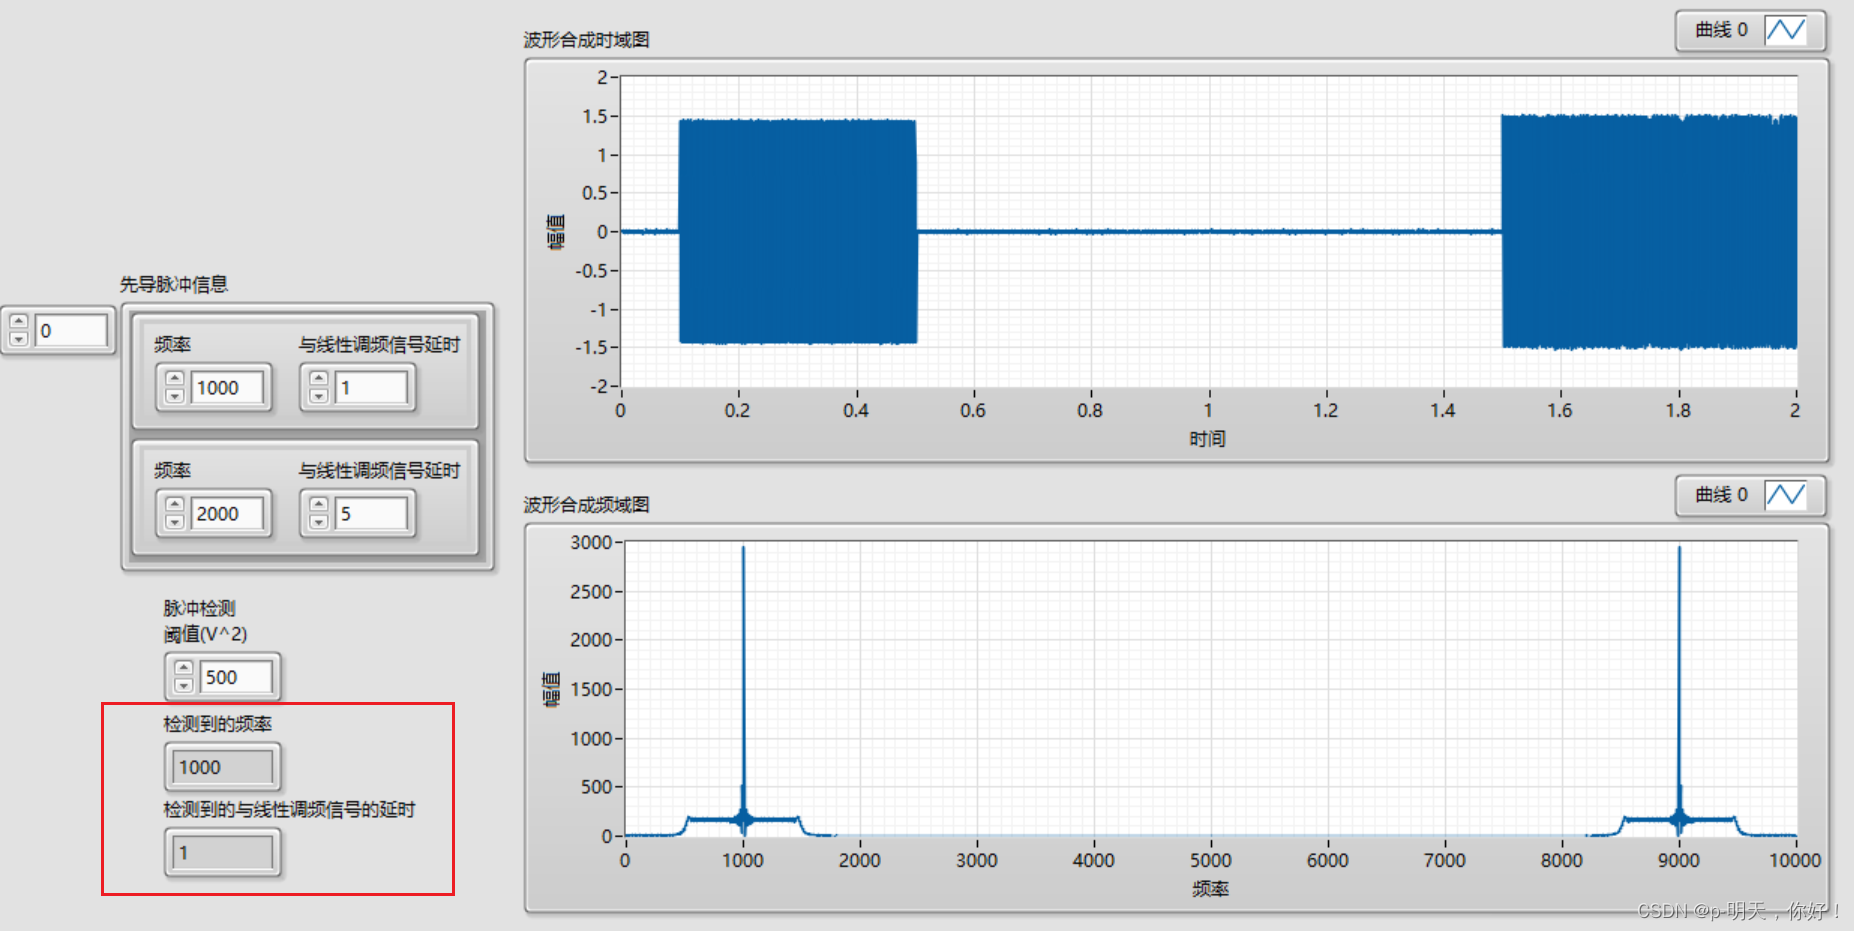Click the 脉冲检测 阈值(V^2) label
Image resolution: width=1854 pixels, height=931 pixels.
[205, 621]
